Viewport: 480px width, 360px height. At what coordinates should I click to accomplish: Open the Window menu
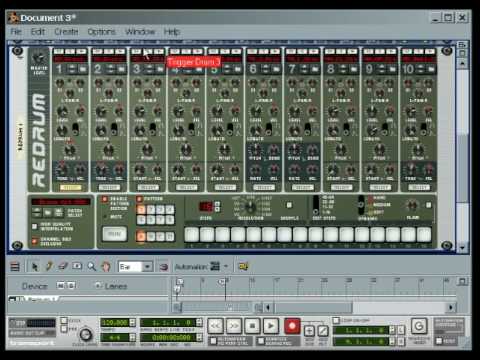[x=140, y=32]
